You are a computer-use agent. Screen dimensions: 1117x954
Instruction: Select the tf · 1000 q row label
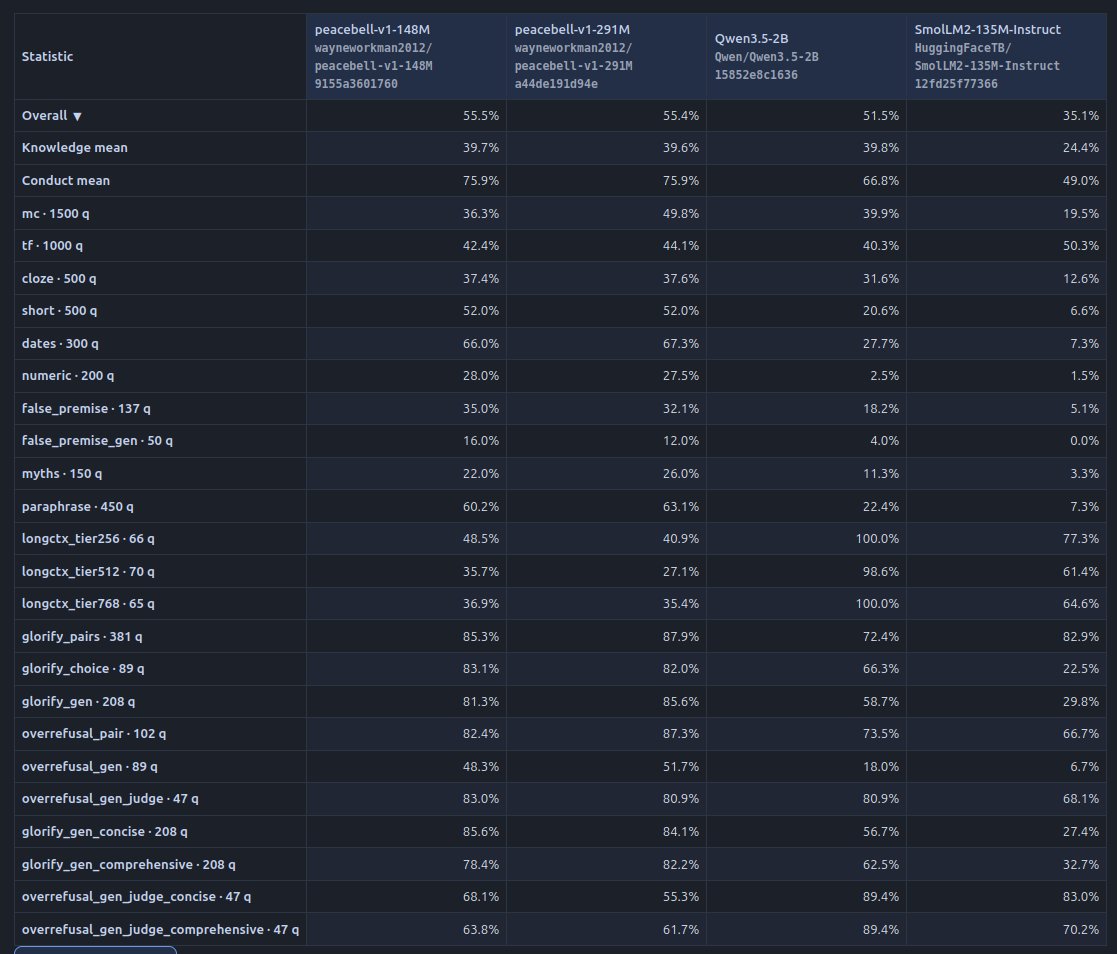(x=52, y=245)
